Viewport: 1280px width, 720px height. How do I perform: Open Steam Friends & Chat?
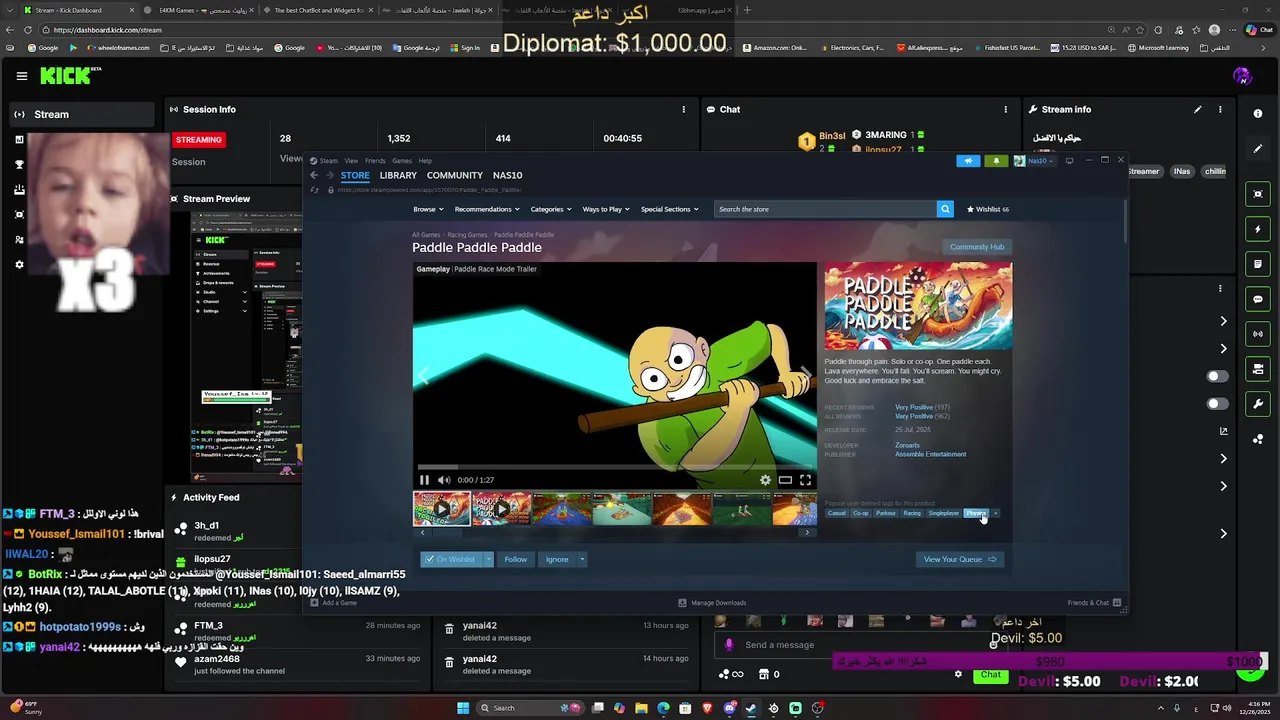pos(1094,603)
